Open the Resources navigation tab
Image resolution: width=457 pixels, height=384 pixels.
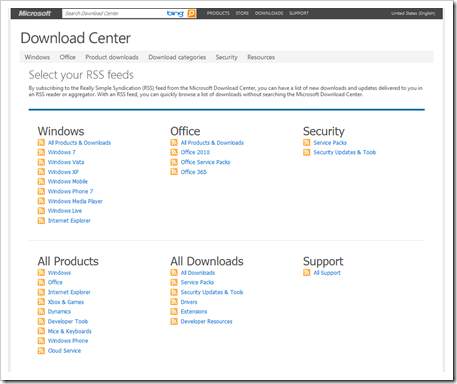[x=261, y=57]
